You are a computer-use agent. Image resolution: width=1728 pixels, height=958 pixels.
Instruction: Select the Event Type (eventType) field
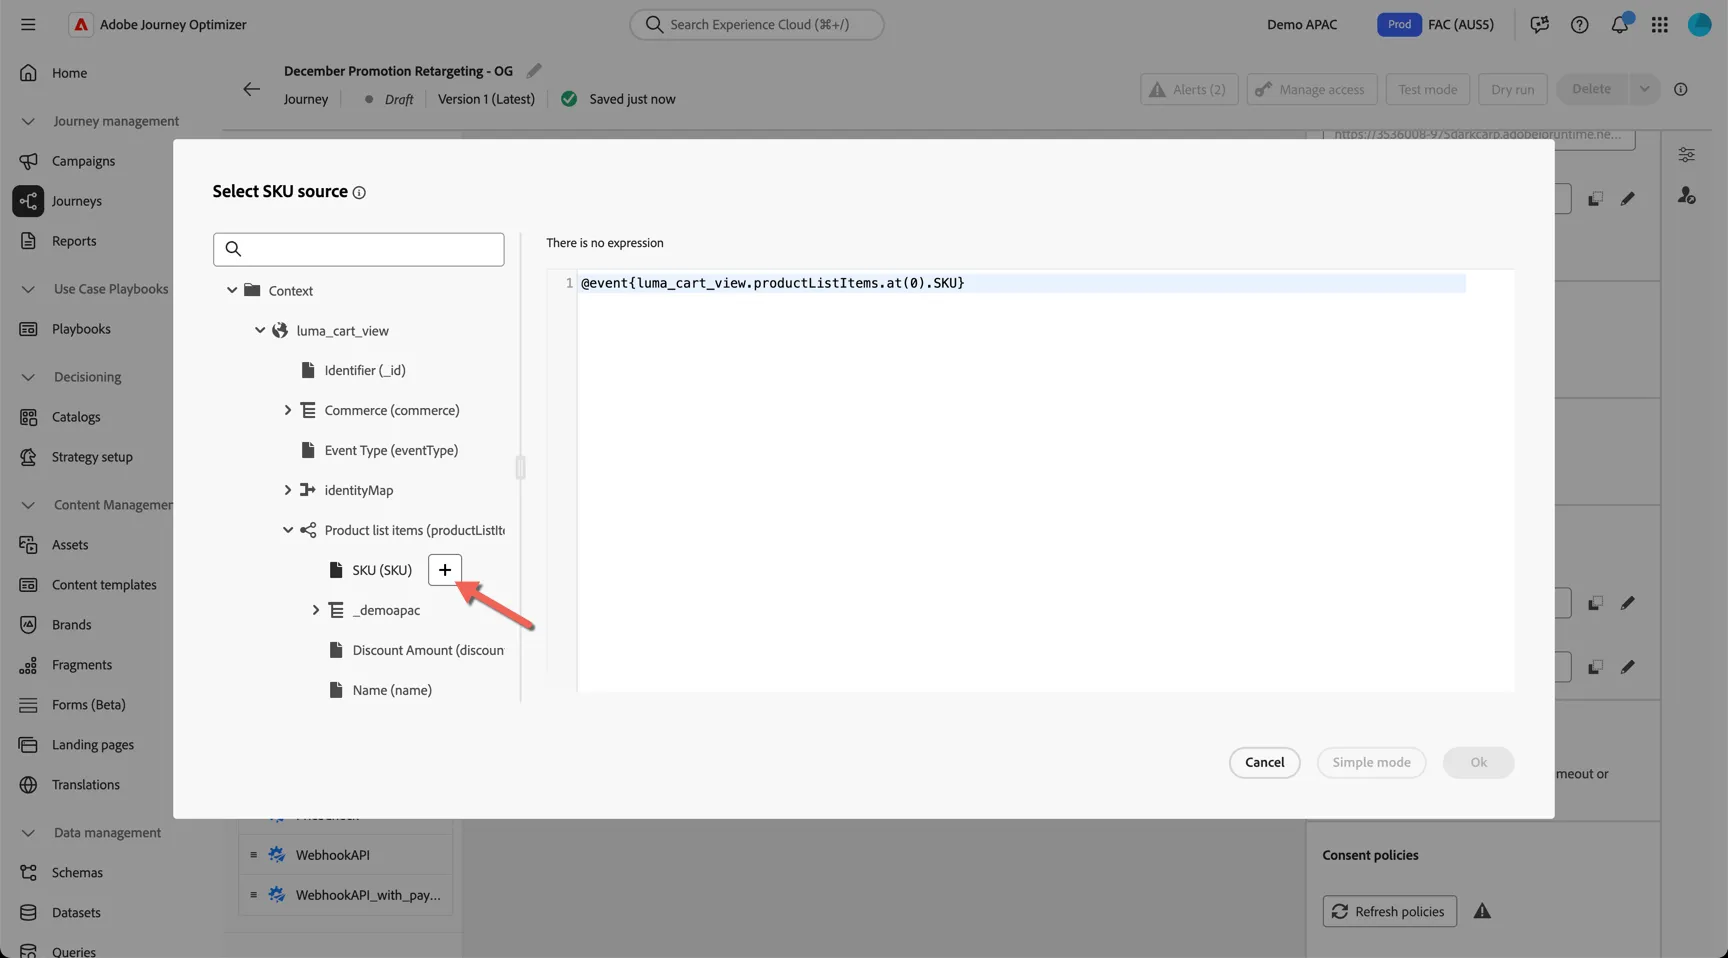(x=391, y=450)
